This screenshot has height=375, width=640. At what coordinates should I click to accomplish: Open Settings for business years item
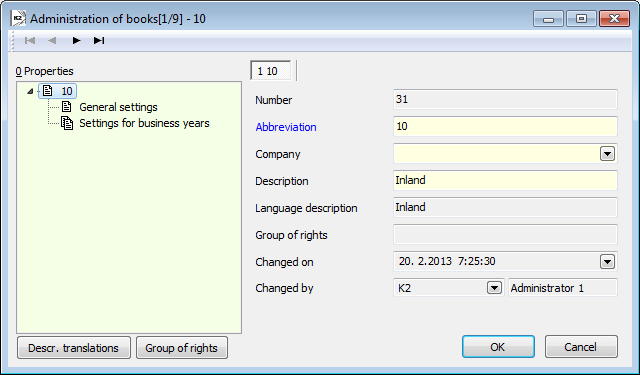coord(144,123)
